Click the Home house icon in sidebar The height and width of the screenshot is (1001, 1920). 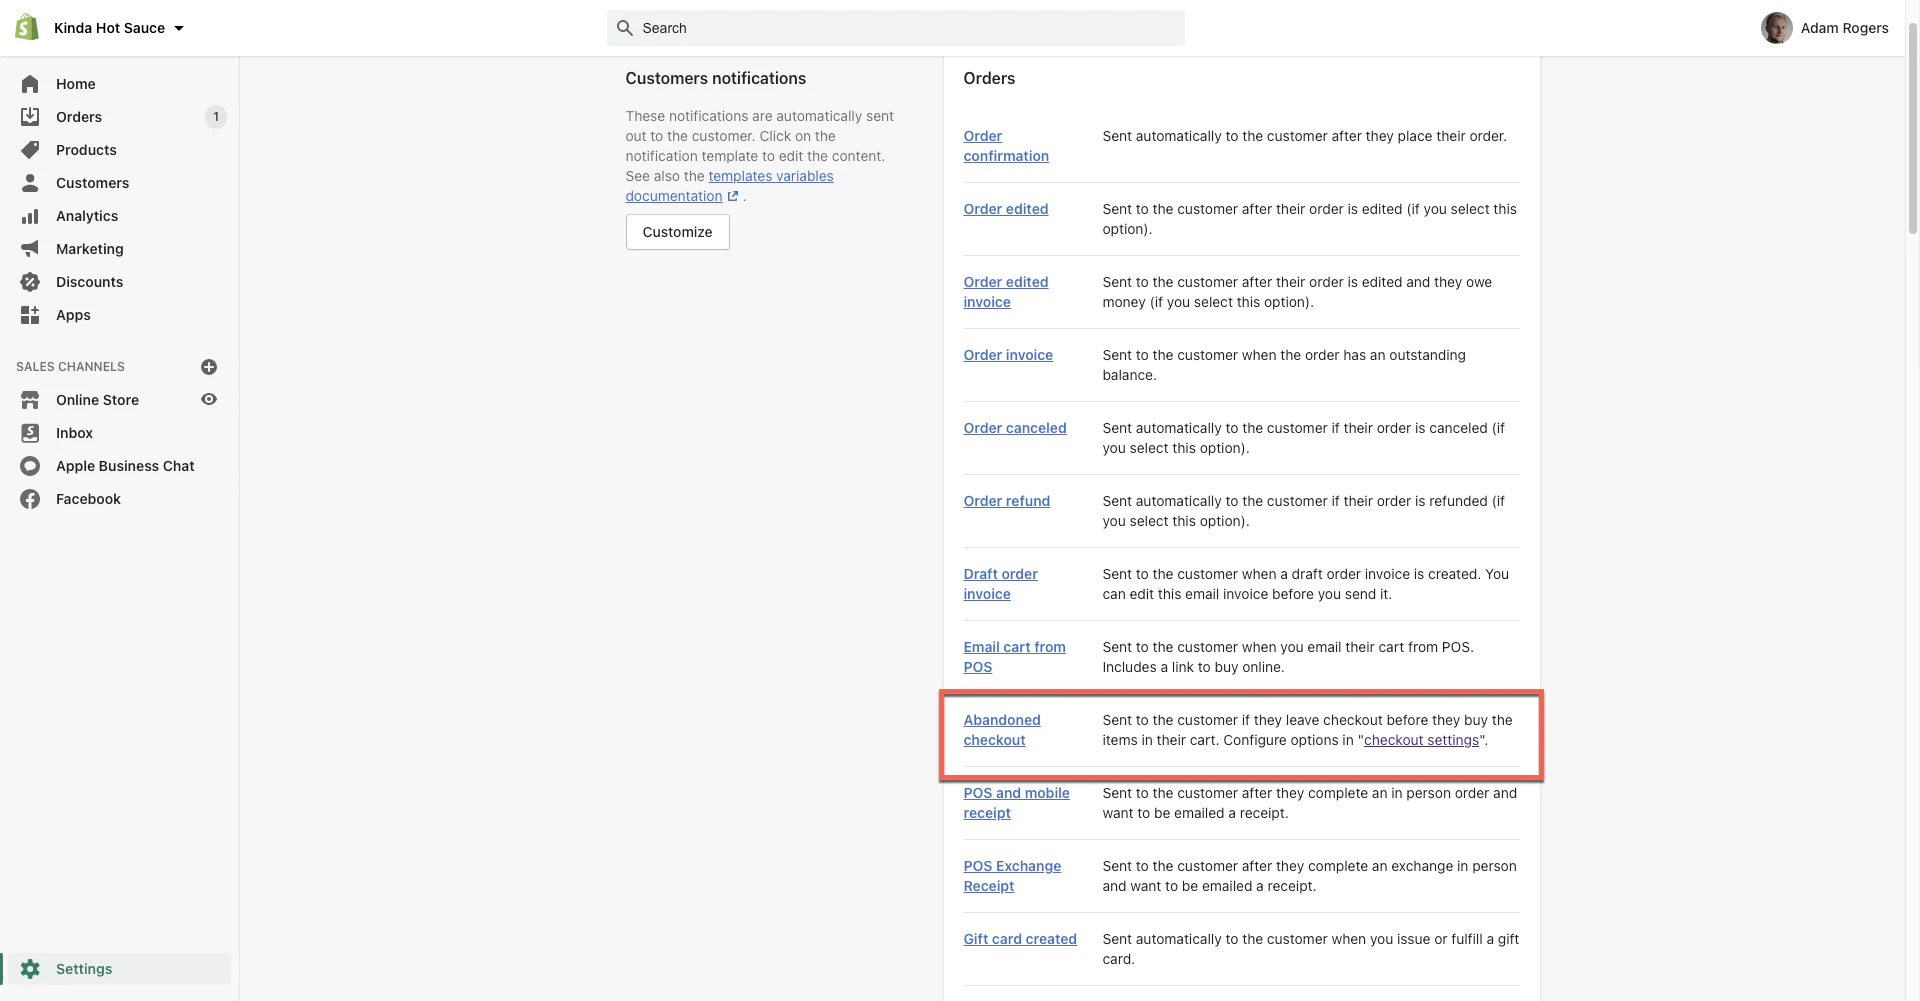(30, 84)
